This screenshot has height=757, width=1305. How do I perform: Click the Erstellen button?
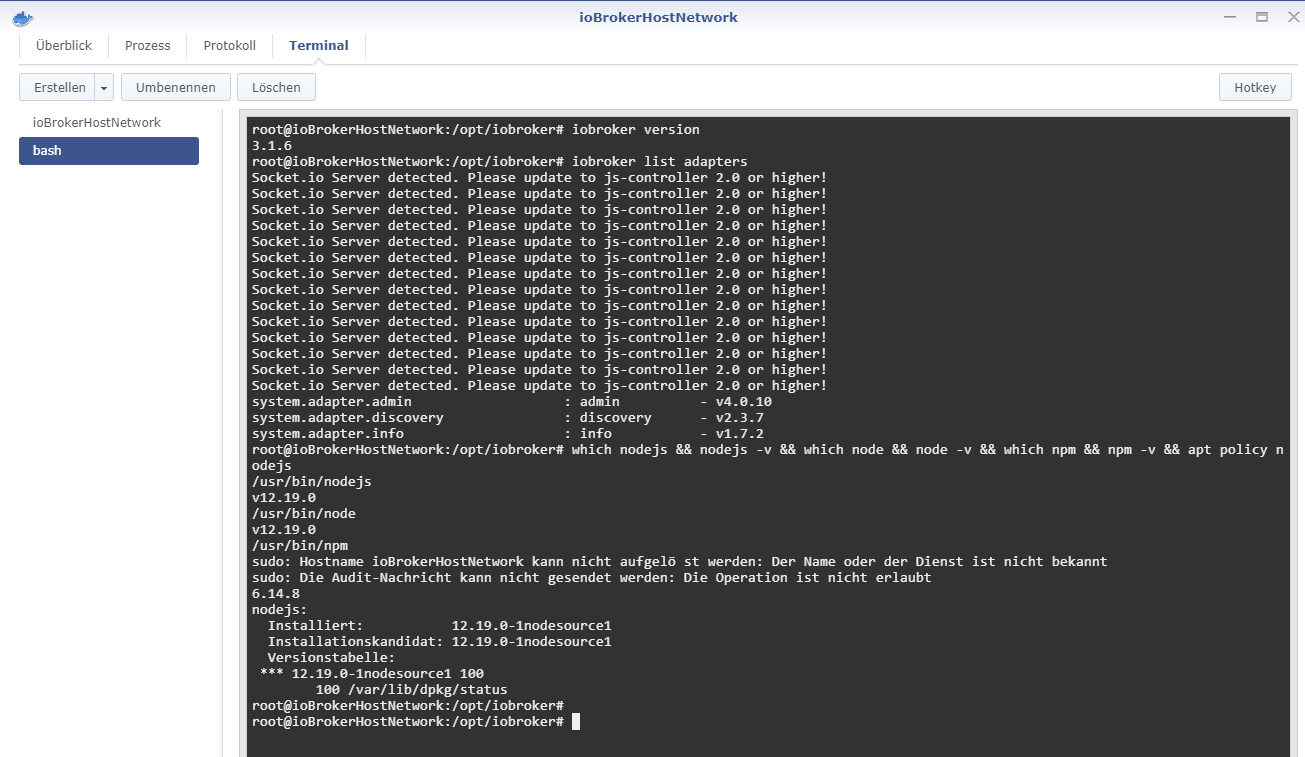point(57,88)
